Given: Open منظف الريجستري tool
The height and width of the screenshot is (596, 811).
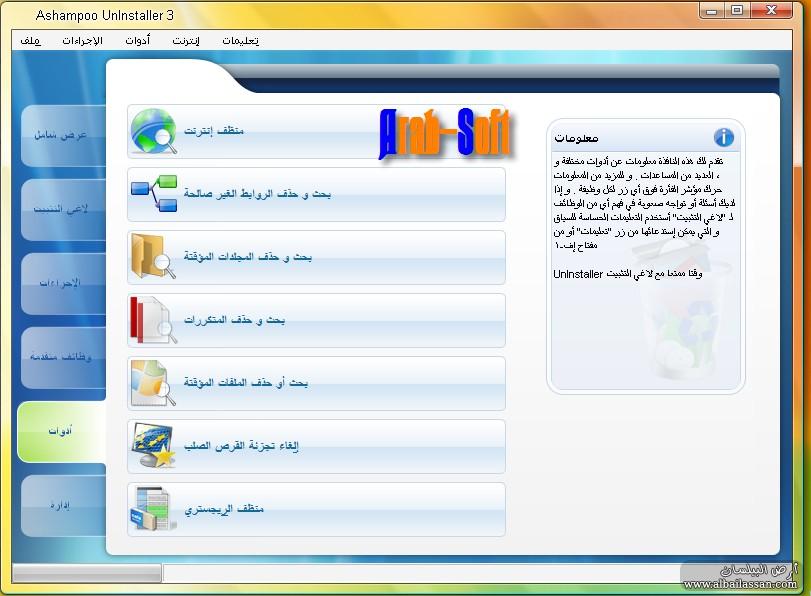Looking at the screenshot, I should [316, 510].
